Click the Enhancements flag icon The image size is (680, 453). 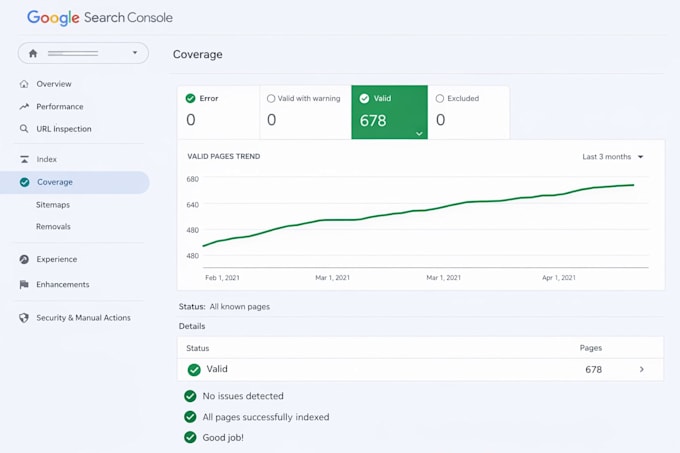point(24,284)
